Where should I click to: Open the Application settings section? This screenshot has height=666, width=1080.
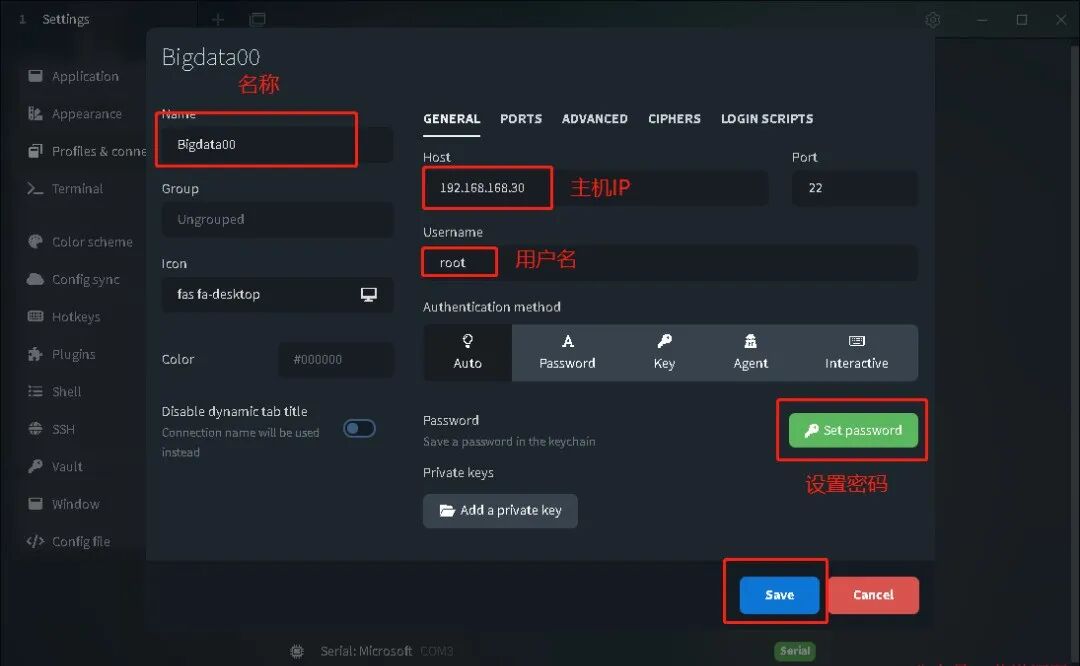tap(73, 76)
